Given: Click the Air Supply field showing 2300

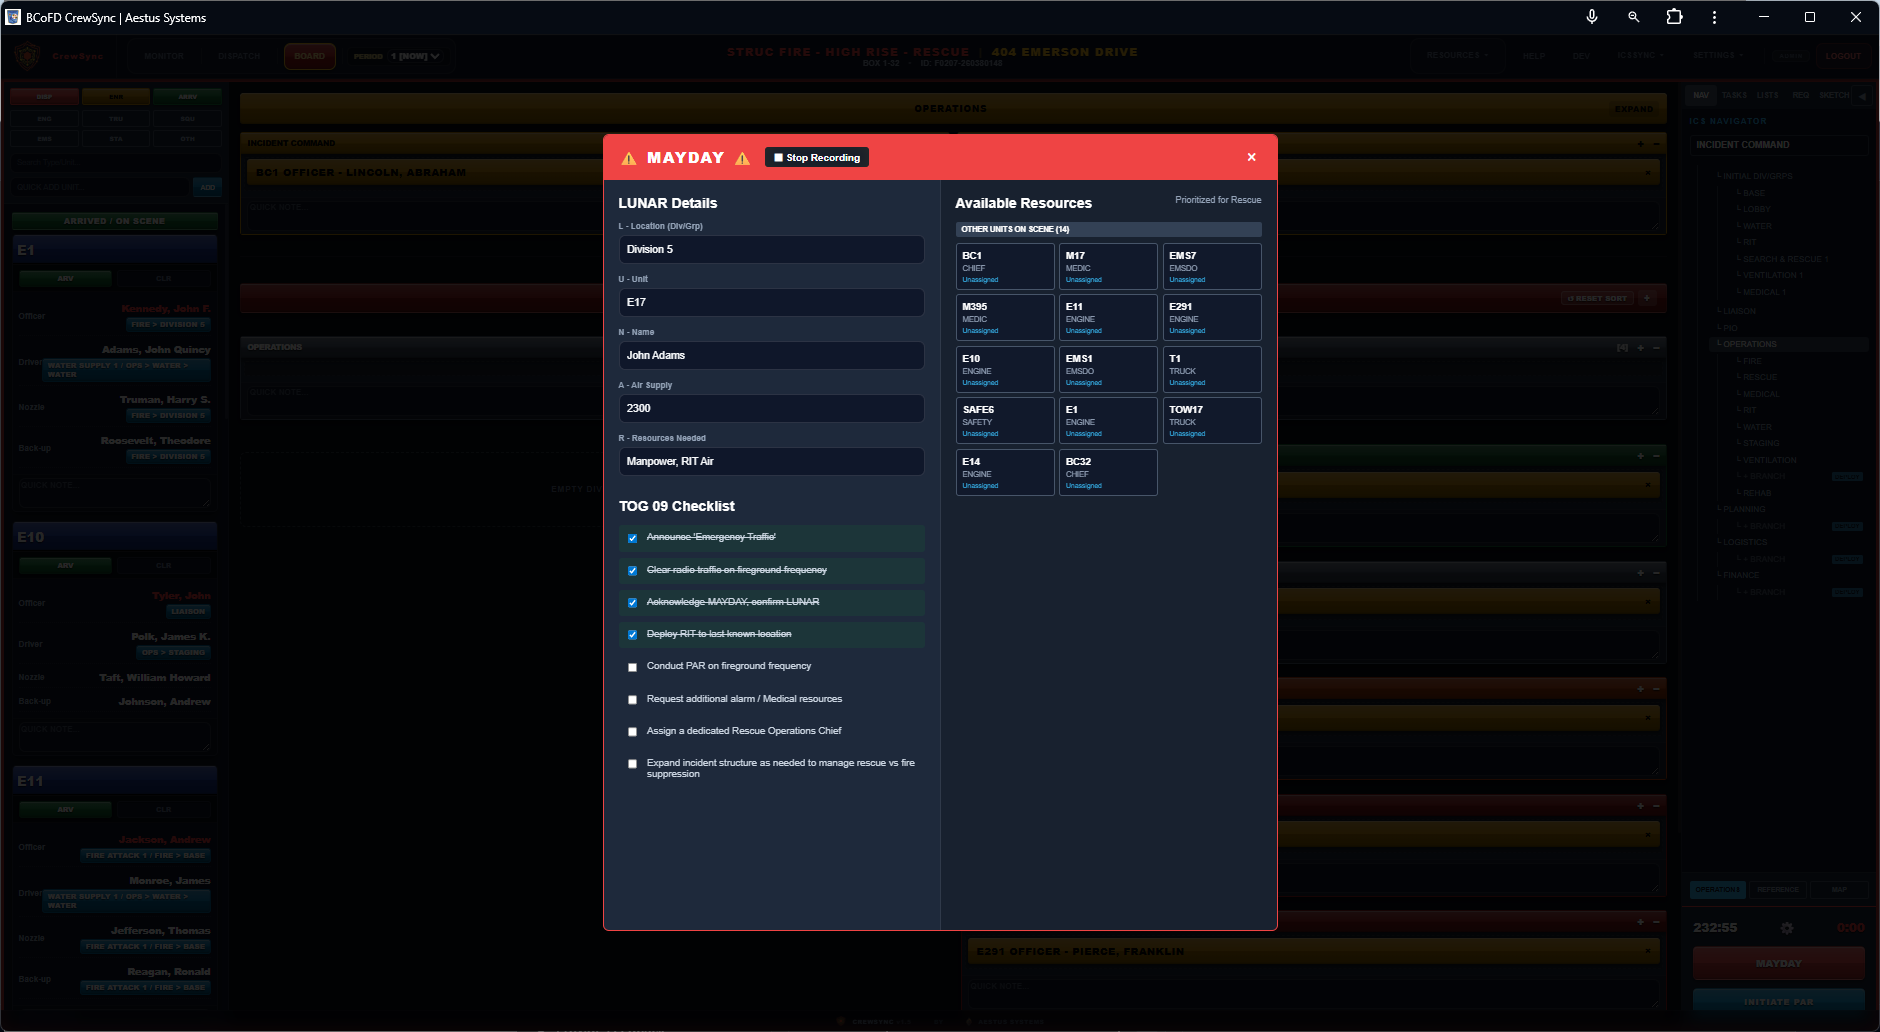Looking at the screenshot, I should pos(771,408).
